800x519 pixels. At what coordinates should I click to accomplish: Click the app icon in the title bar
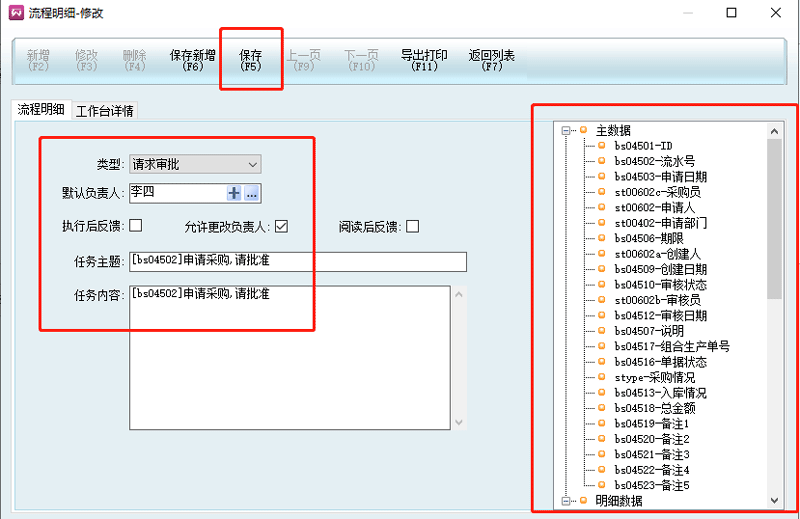coord(14,13)
